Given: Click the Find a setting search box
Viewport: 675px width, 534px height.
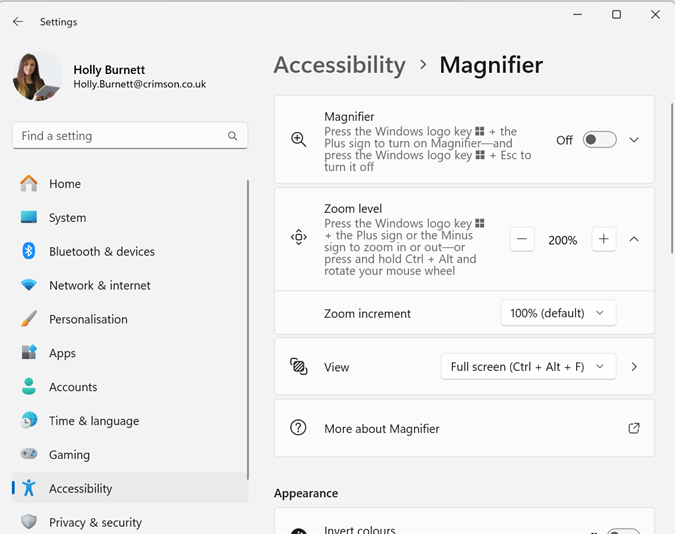Looking at the screenshot, I should [x=120, y=136].
